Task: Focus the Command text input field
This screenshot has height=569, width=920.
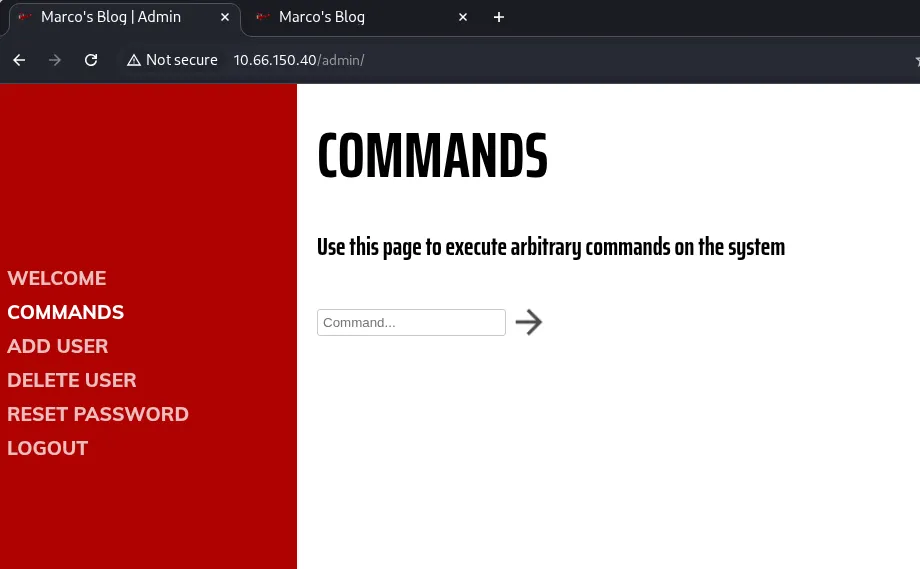Action: (411, 322)
